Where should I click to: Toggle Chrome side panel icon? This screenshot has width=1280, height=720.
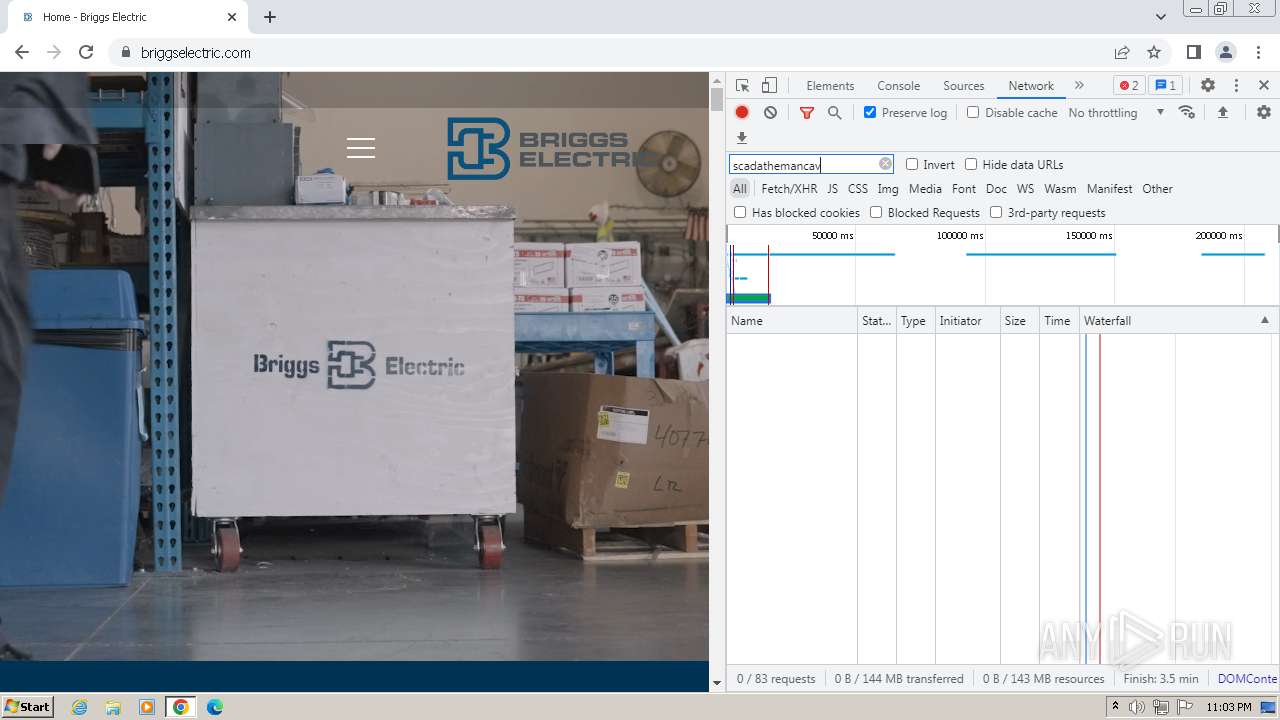(x=1194, y=52)
